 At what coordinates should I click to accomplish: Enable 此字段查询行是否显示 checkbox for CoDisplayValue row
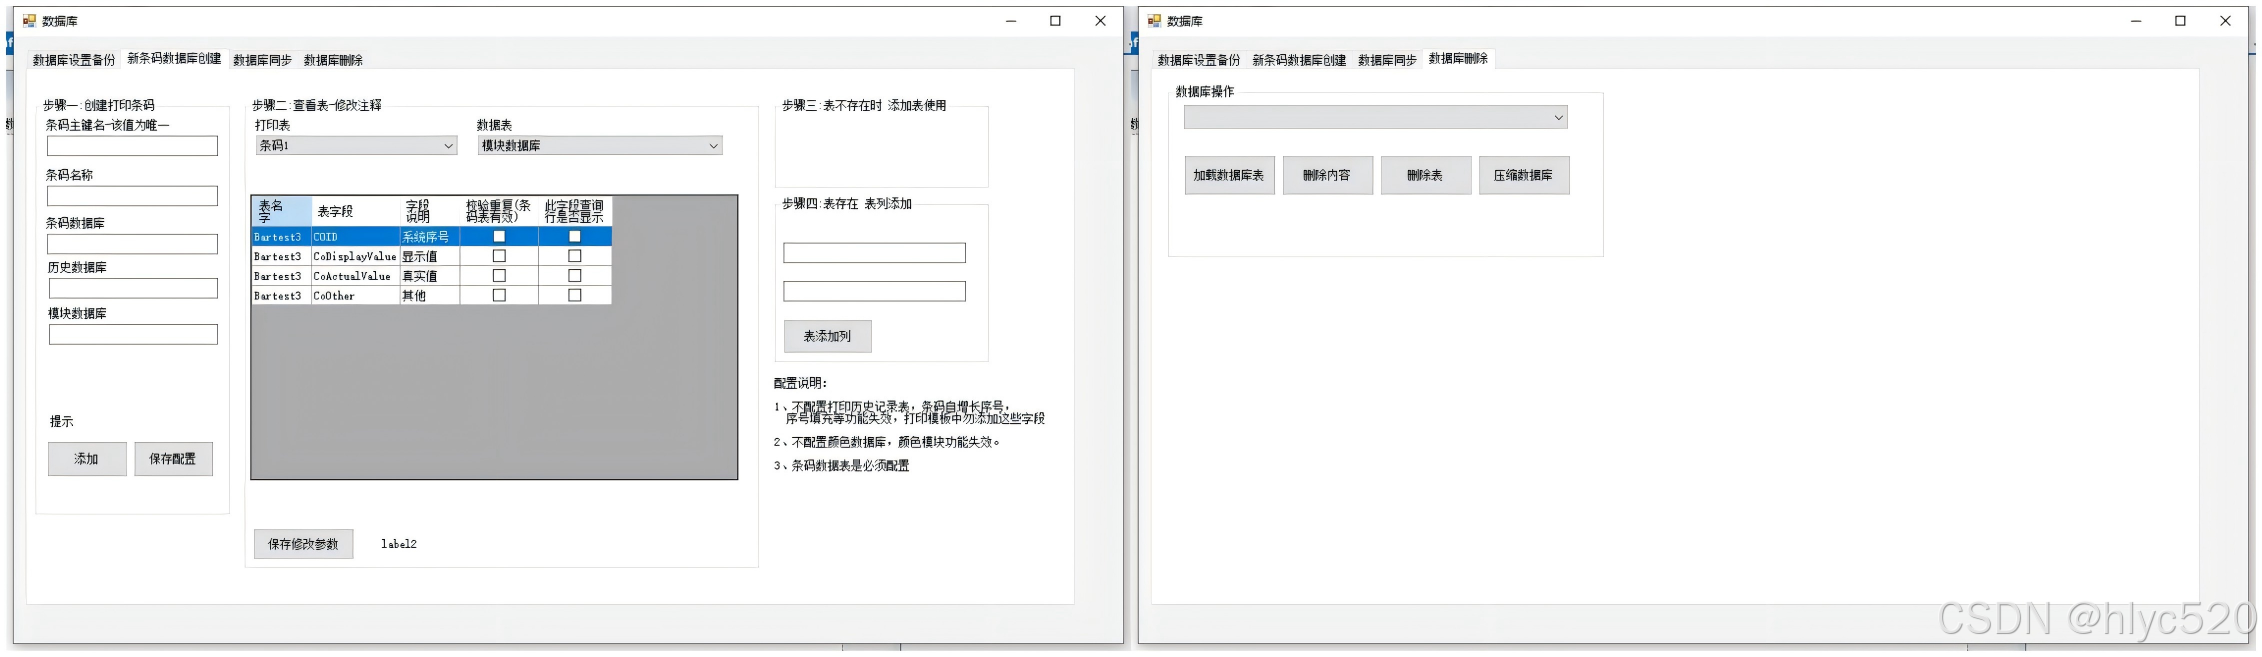tap(574, 256)
